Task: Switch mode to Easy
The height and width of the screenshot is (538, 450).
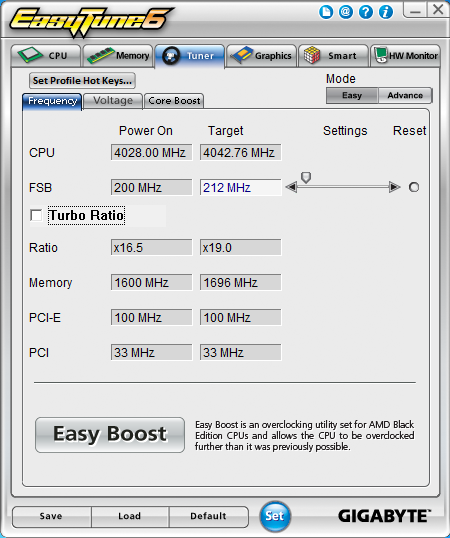Action: pos(352,95)
